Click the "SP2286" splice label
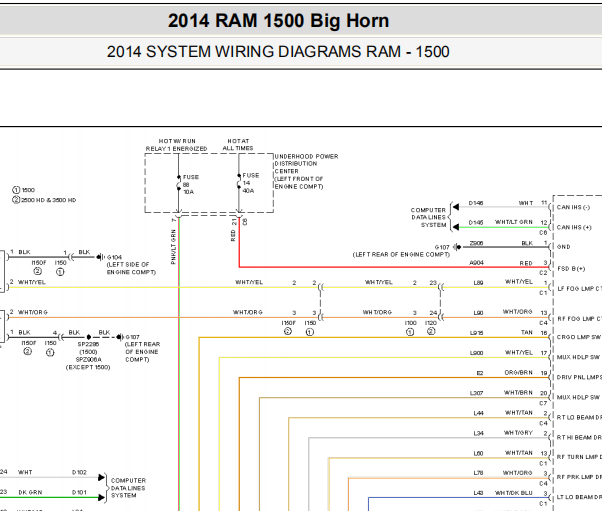602x511 pixels. [88, 344]
